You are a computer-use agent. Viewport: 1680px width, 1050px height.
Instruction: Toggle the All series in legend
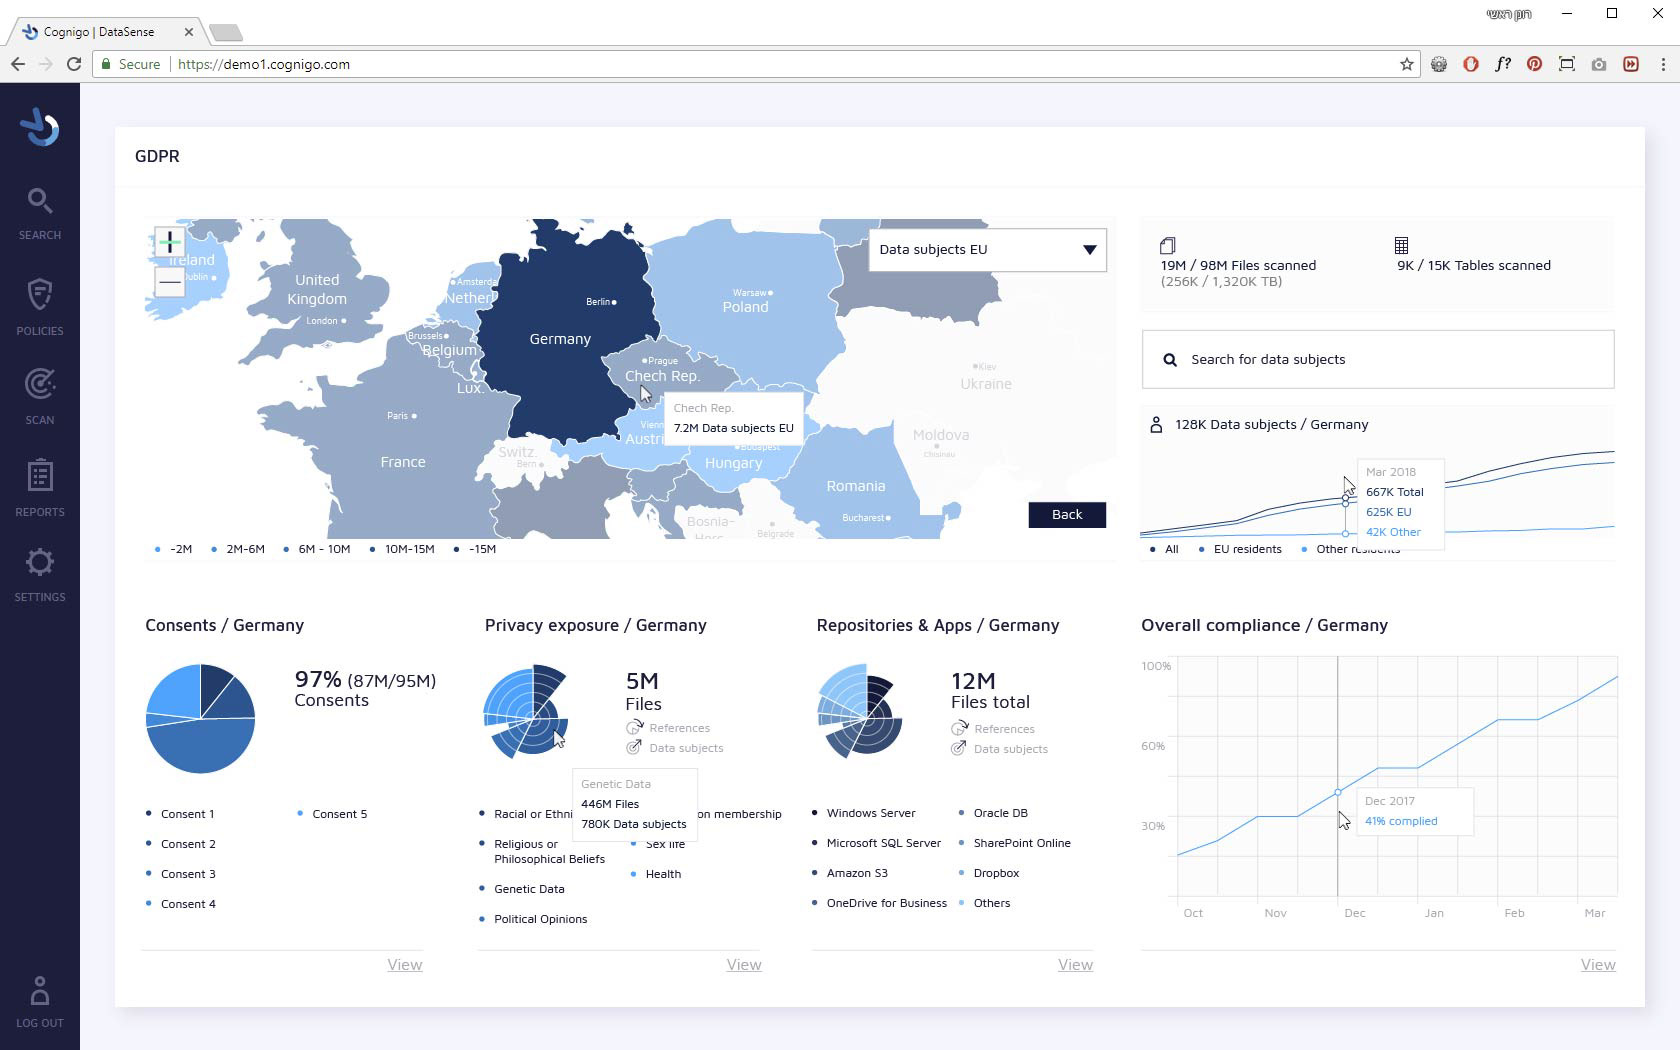(x=1165, y=549)
